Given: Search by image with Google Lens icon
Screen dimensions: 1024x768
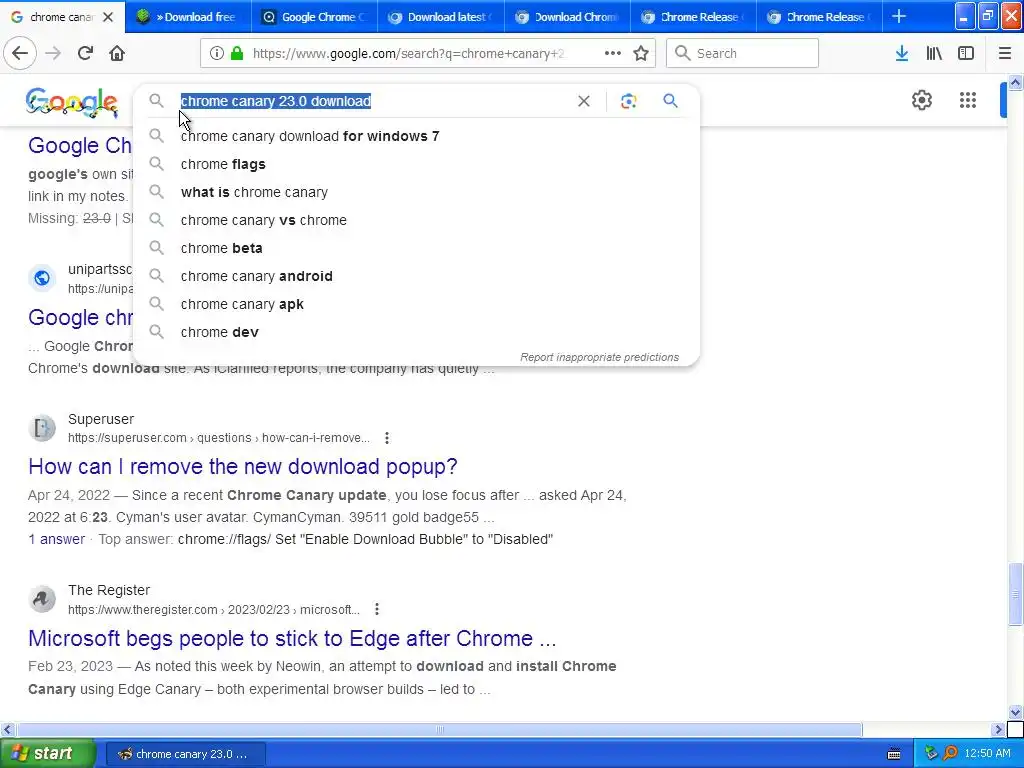Looking at the screenshot, I should (x=628, y=101).
